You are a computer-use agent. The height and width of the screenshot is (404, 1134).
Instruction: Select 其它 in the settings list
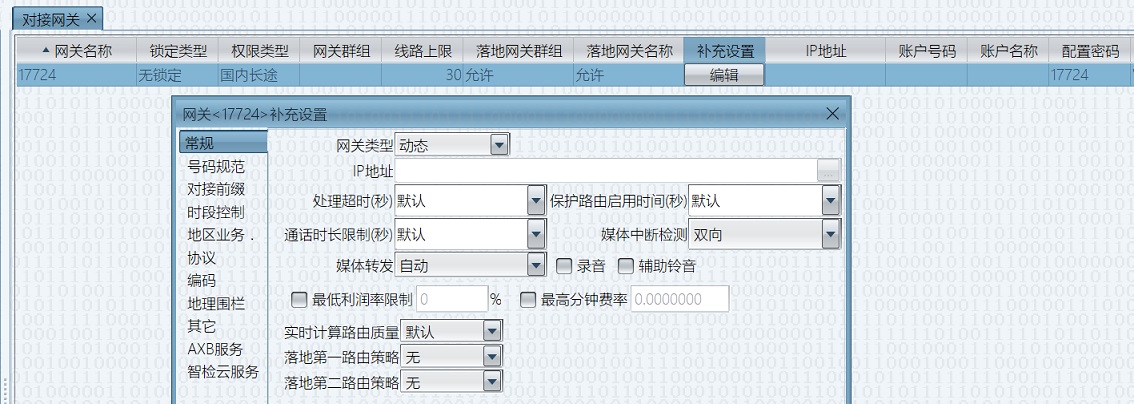[201, 327]
